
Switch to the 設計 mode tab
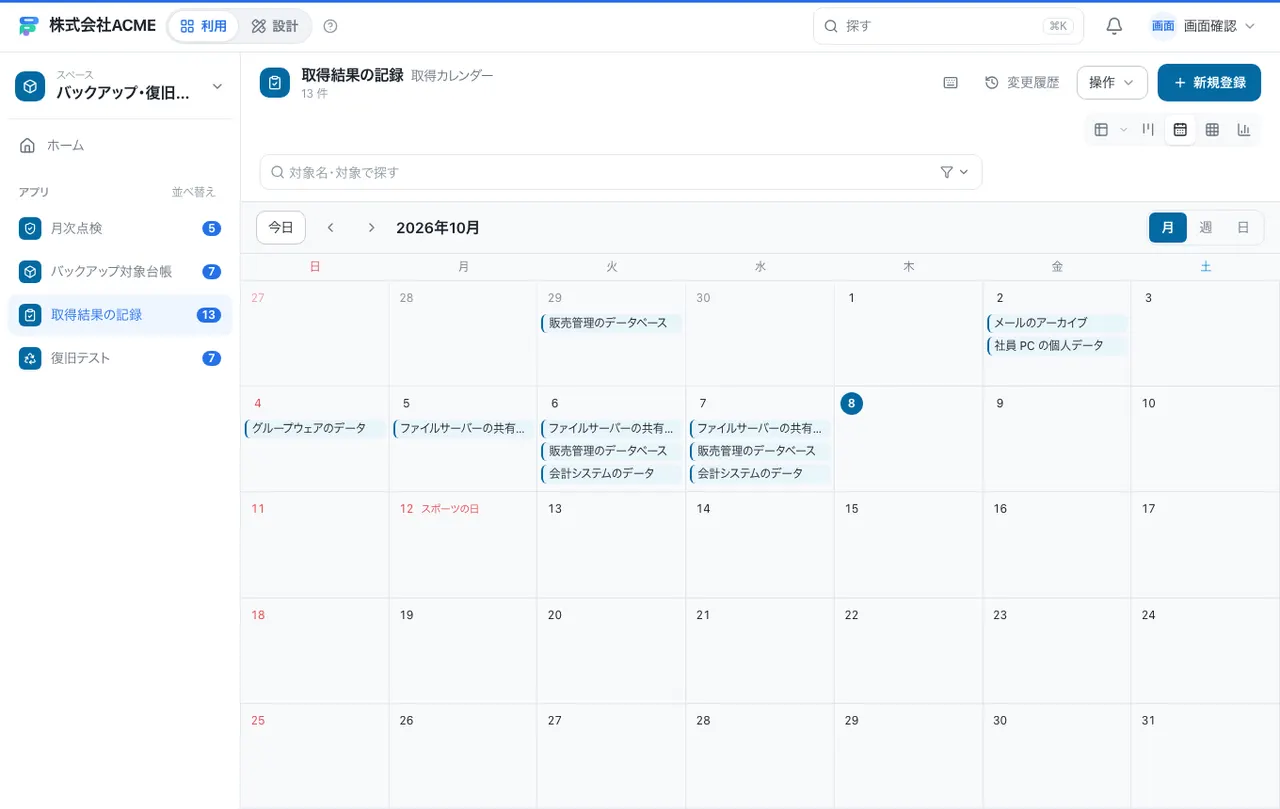[x=275, y=26]
